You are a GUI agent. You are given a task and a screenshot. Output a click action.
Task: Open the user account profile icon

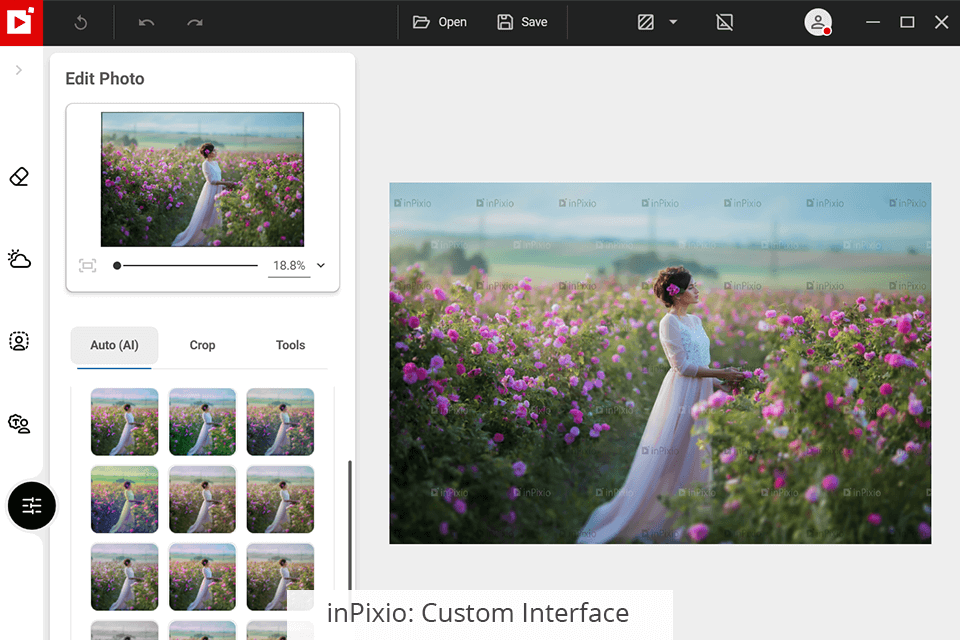point(818,22)
